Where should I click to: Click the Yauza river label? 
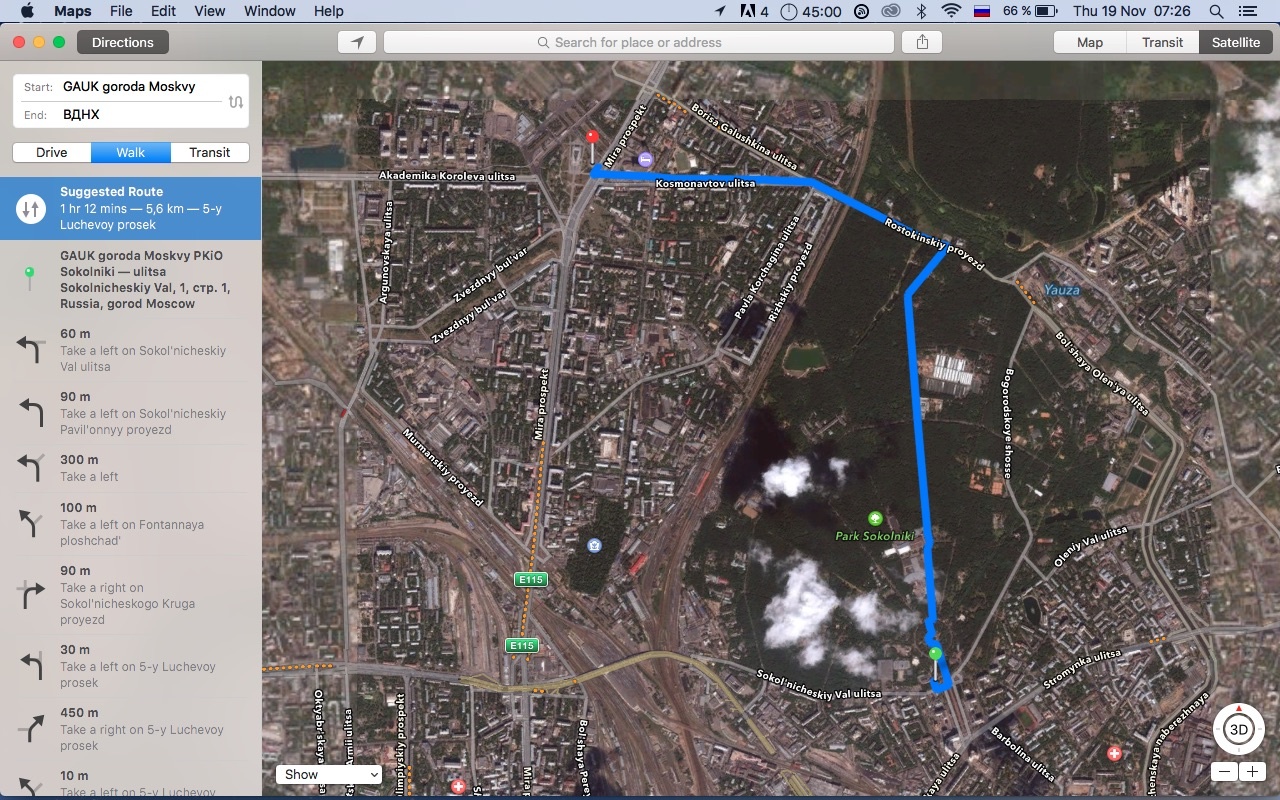[x=1062, y=290]
